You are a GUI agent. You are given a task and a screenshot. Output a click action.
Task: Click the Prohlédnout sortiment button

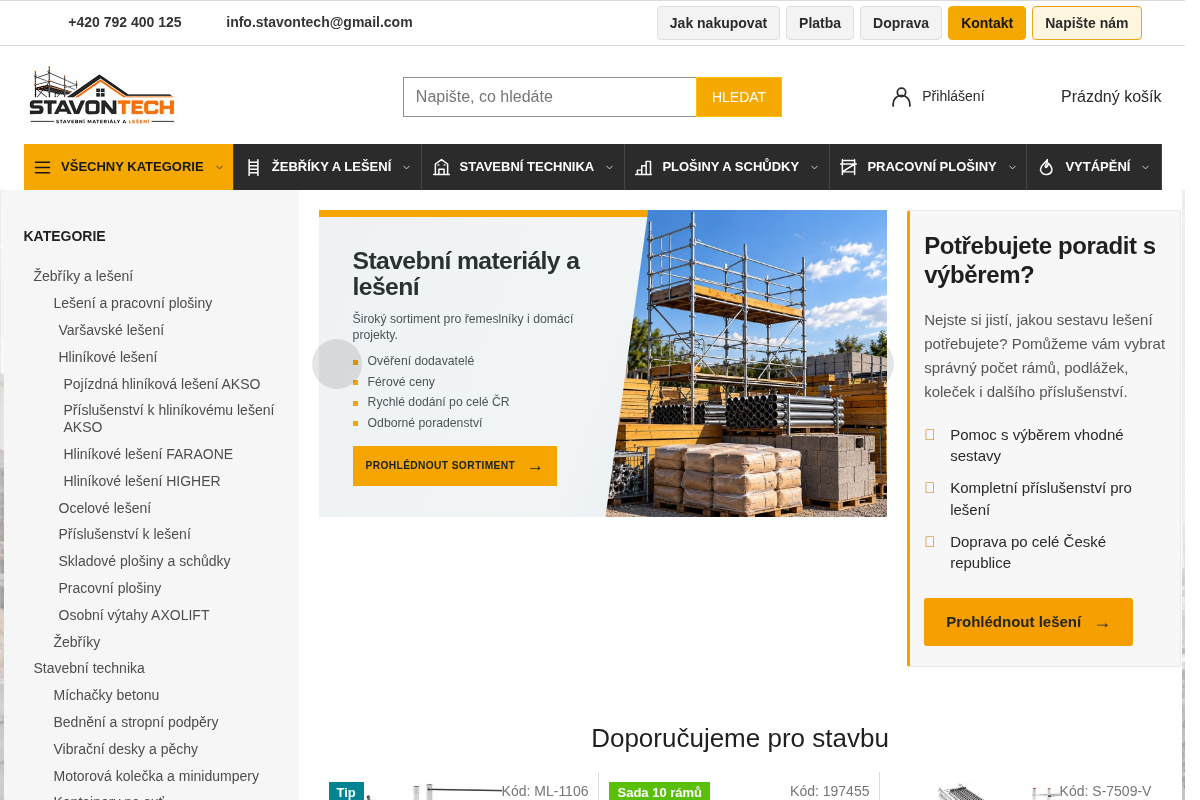[x=455, y=466]
